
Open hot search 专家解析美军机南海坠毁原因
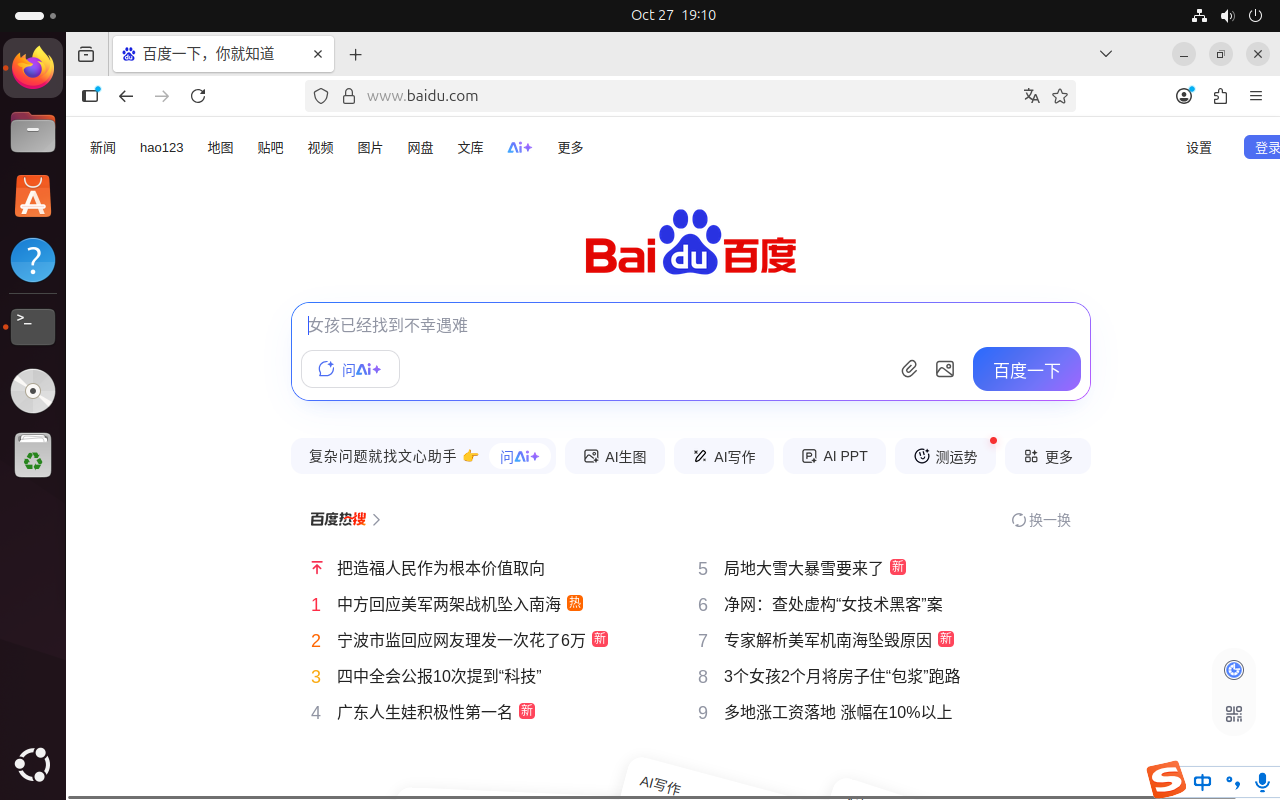pos(828,640)
